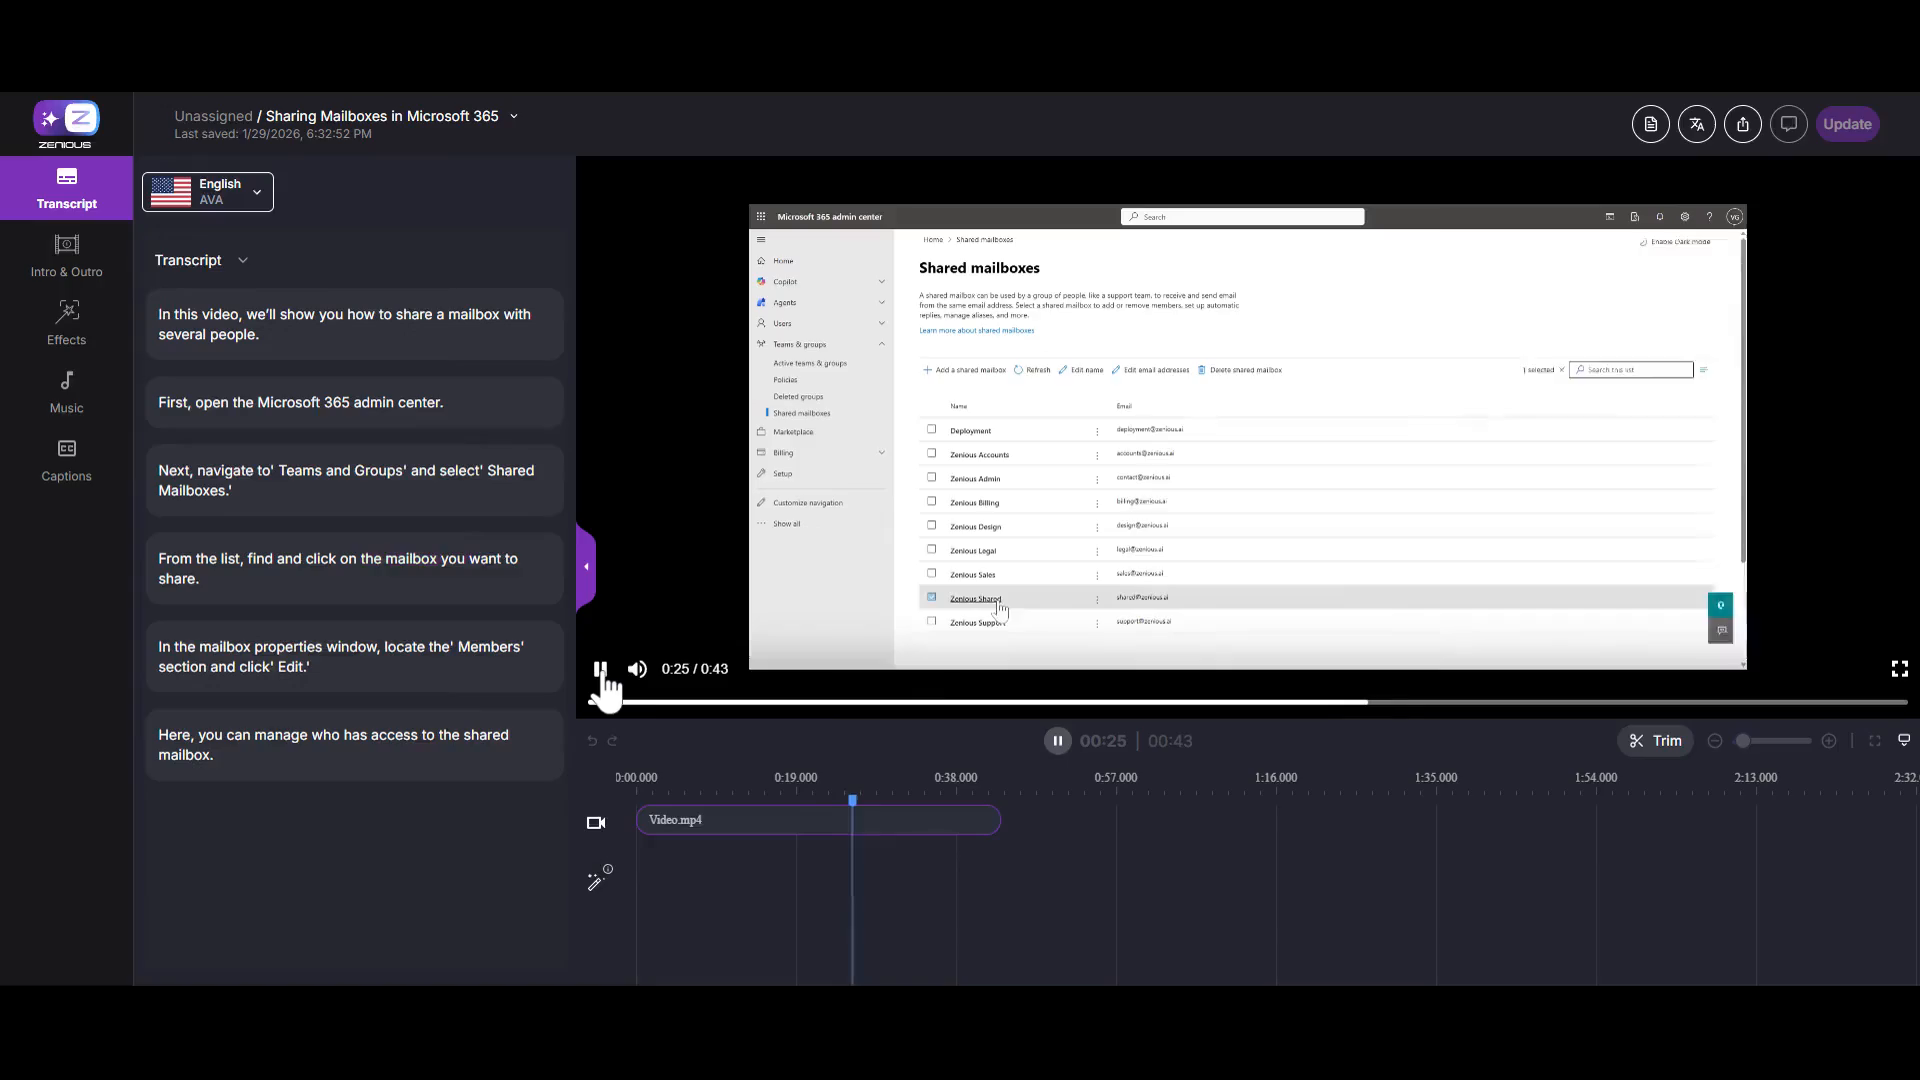Click the Update button

coord(1846,124)
